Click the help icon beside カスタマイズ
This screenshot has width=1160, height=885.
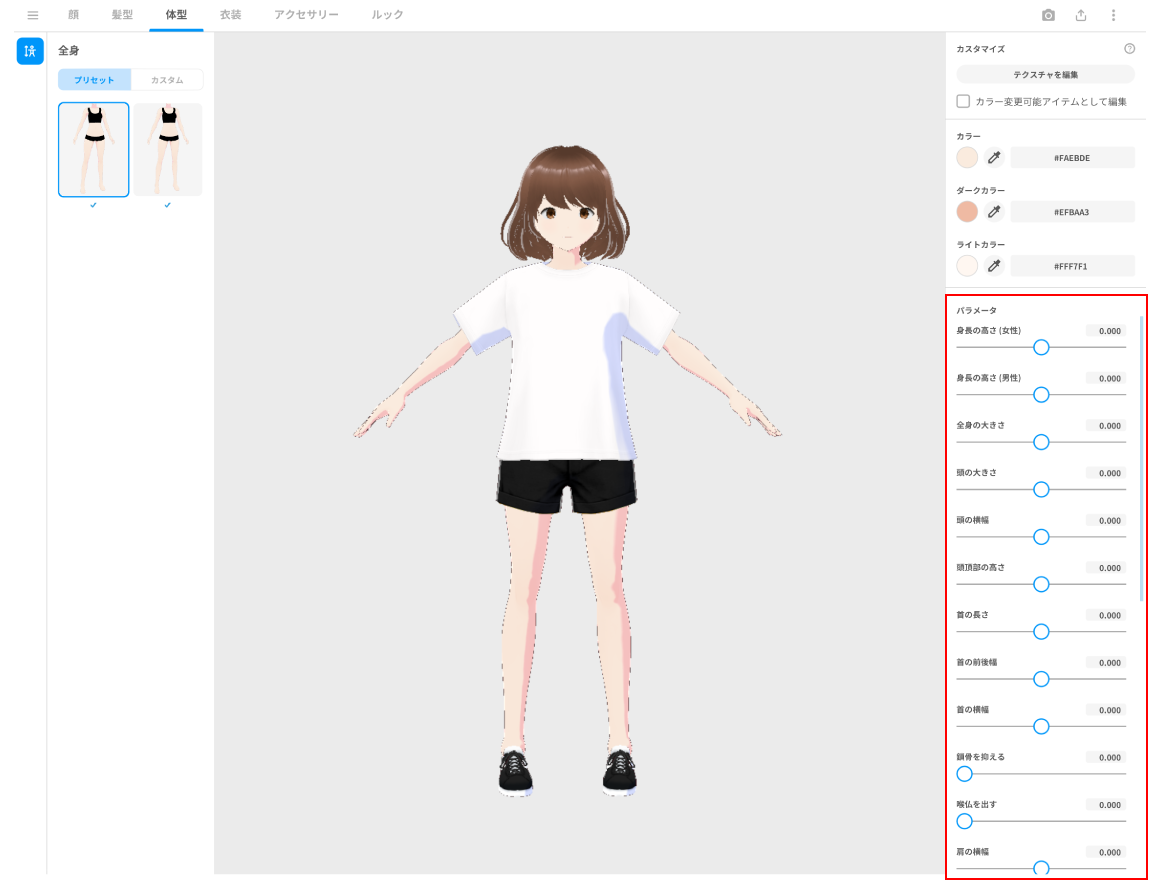coord(1129,48)
